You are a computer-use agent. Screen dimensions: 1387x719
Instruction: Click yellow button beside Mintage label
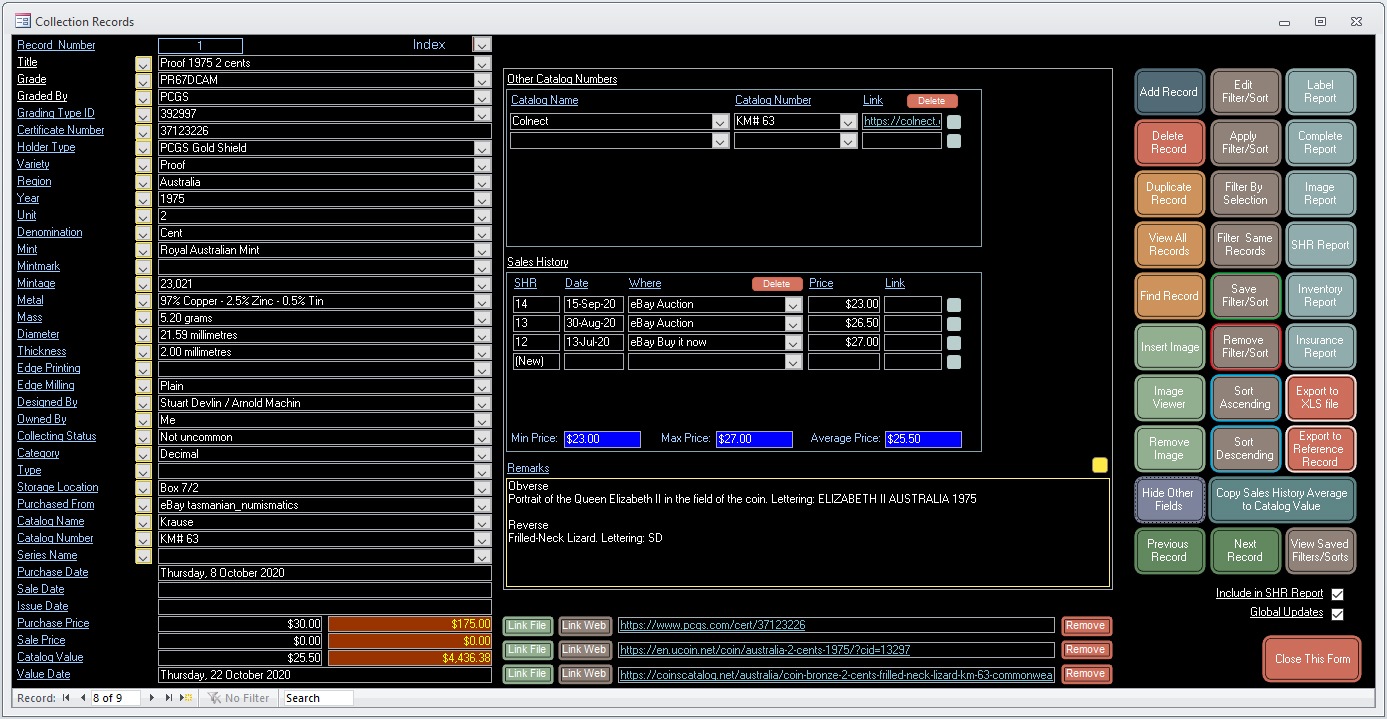(143, 284)
